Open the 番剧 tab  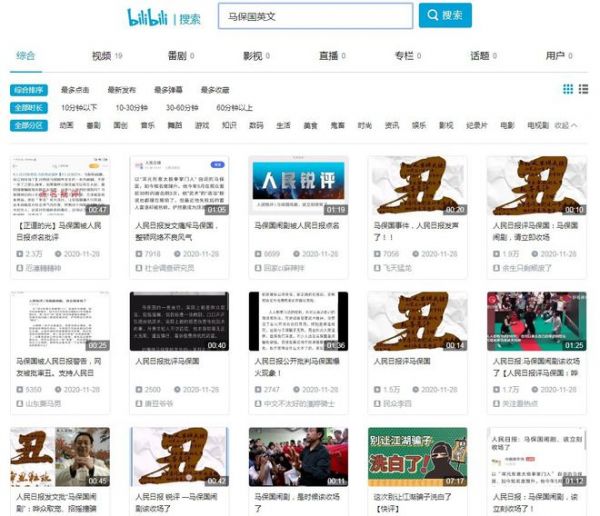tap(177, 56)
